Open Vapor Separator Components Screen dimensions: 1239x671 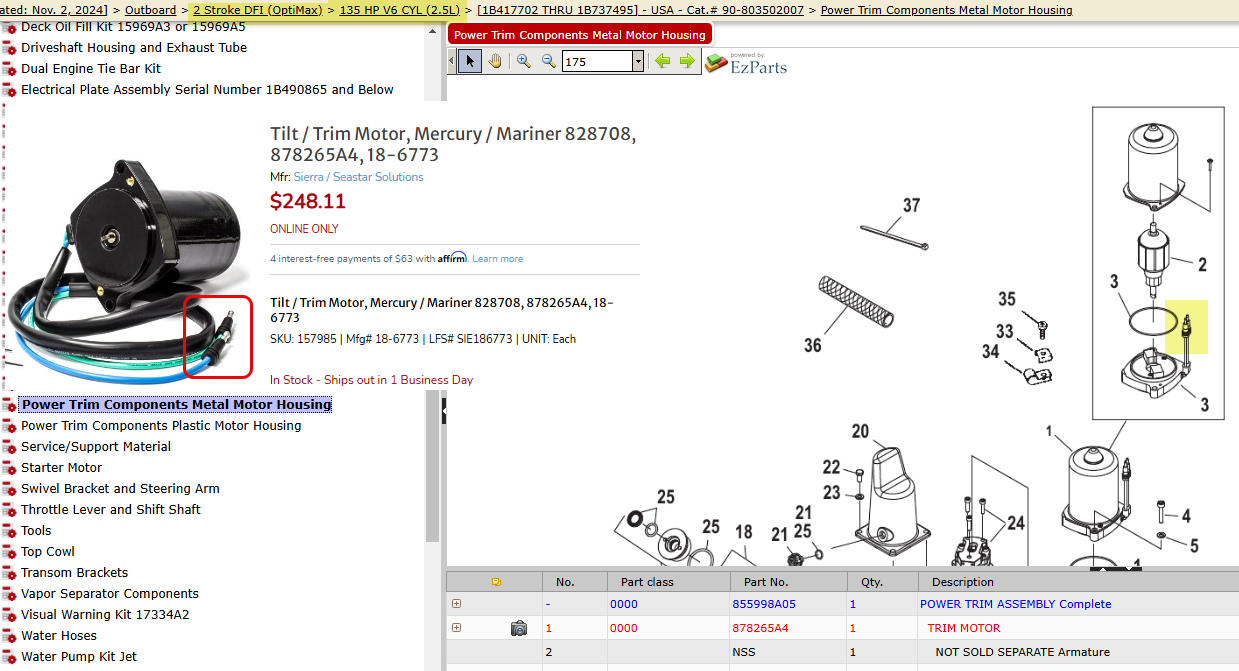click(110, 594)
